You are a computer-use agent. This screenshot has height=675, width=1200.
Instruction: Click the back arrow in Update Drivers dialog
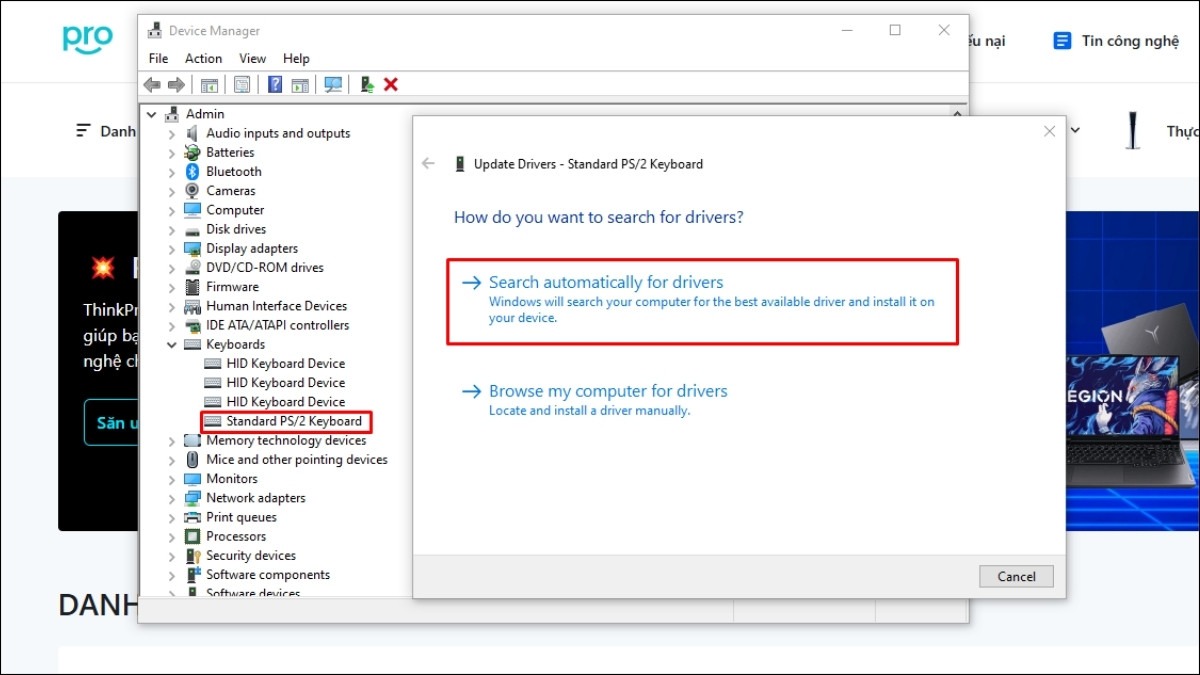[x=429, y=163]
